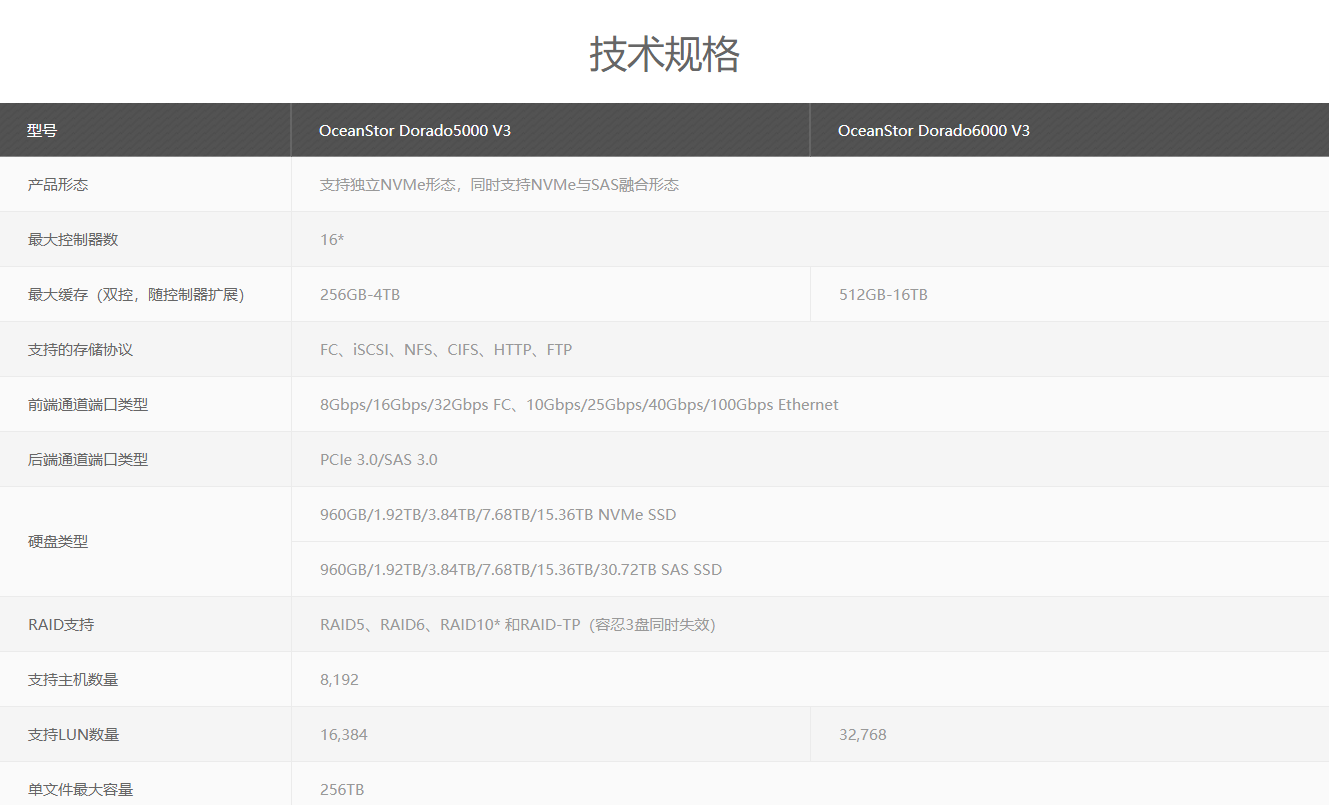Viewport: 1329px width, 805px height.
Task: Select the 产品形态 row label
Action: 58,185
